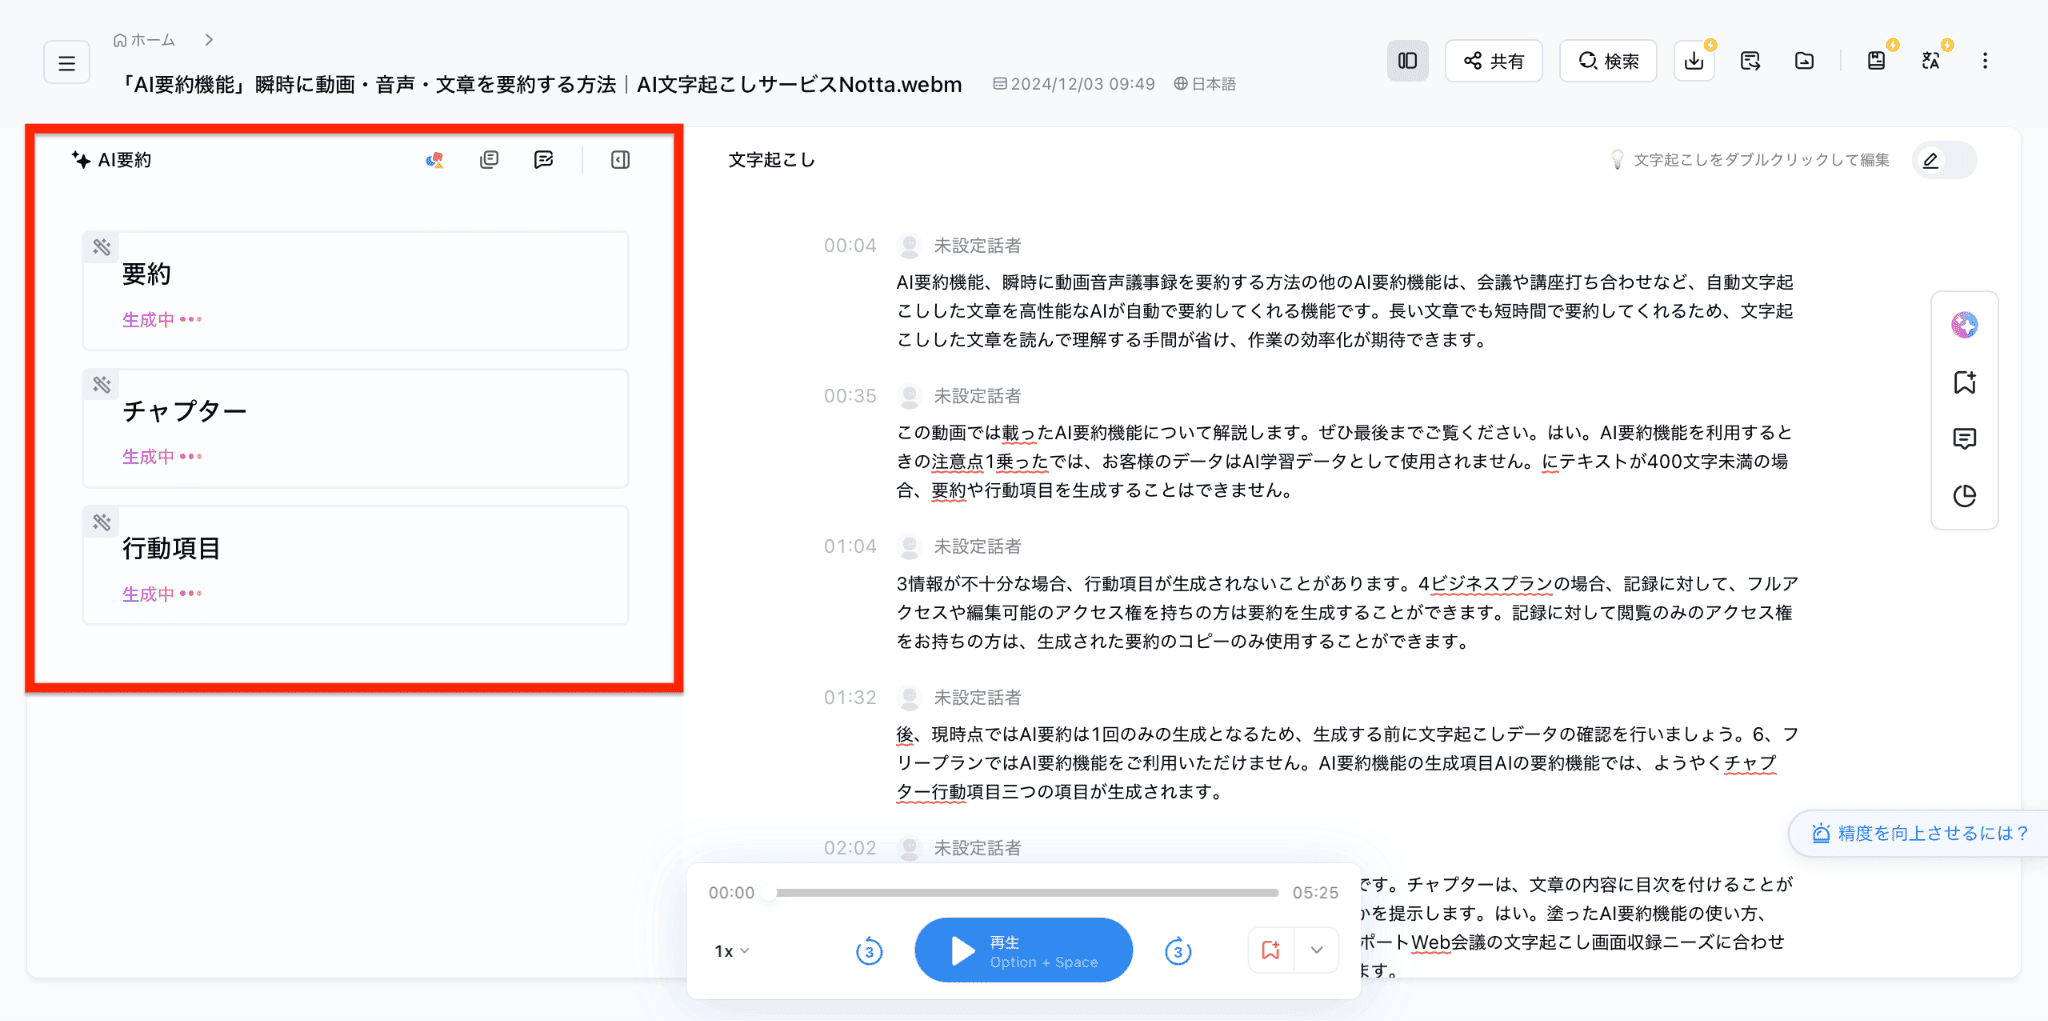Click the first transcript paragraph at 00:04

tap(1345, 311)
